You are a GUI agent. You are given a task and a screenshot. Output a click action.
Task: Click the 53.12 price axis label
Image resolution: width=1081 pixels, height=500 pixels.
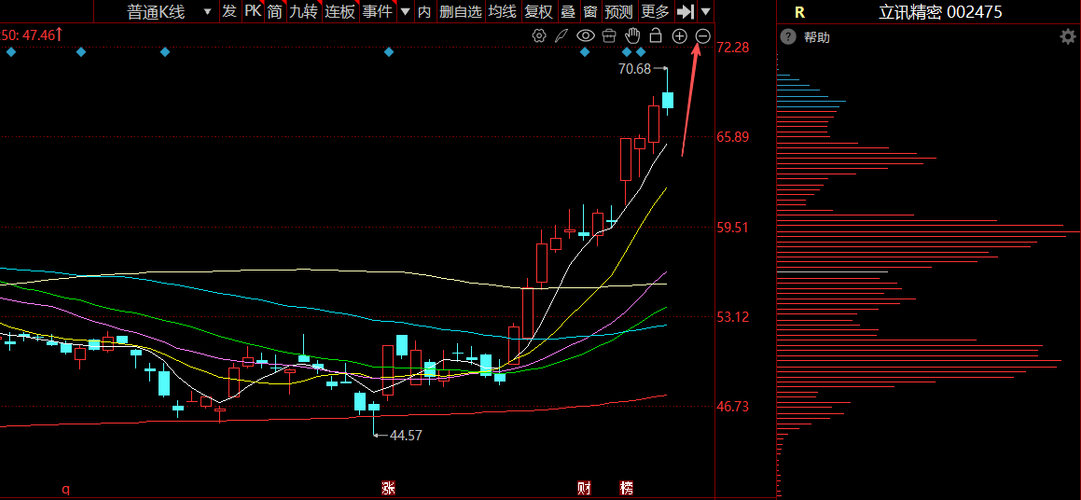(x=733, y=317)
